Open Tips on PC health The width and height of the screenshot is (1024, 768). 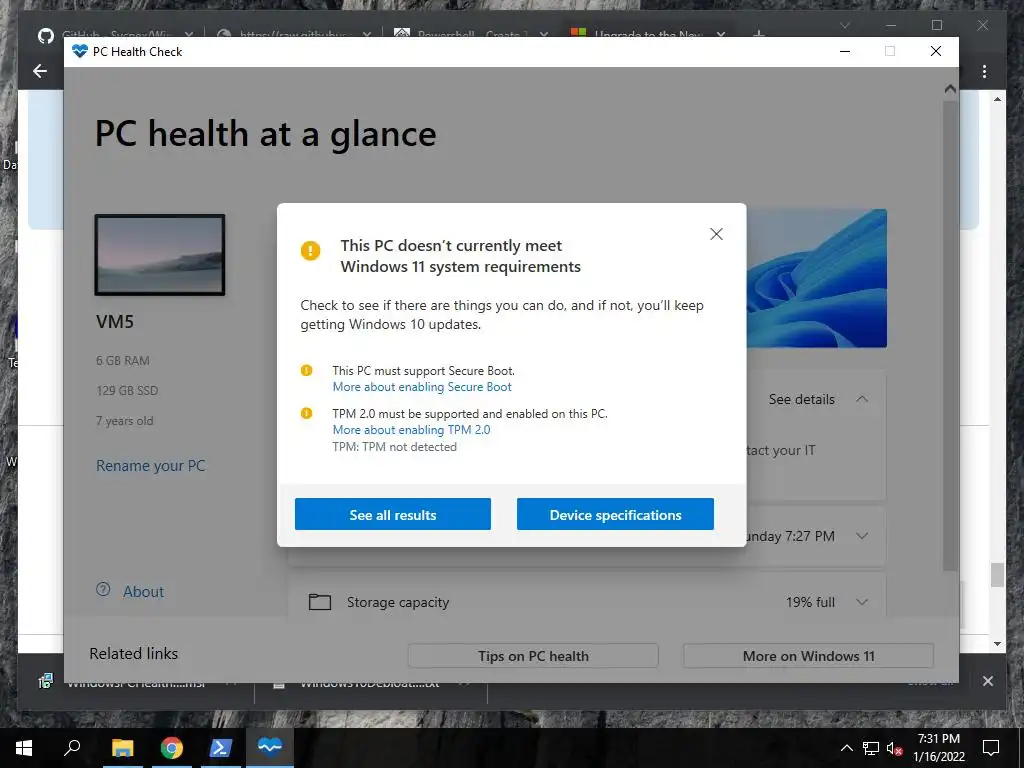pos(533,656)
